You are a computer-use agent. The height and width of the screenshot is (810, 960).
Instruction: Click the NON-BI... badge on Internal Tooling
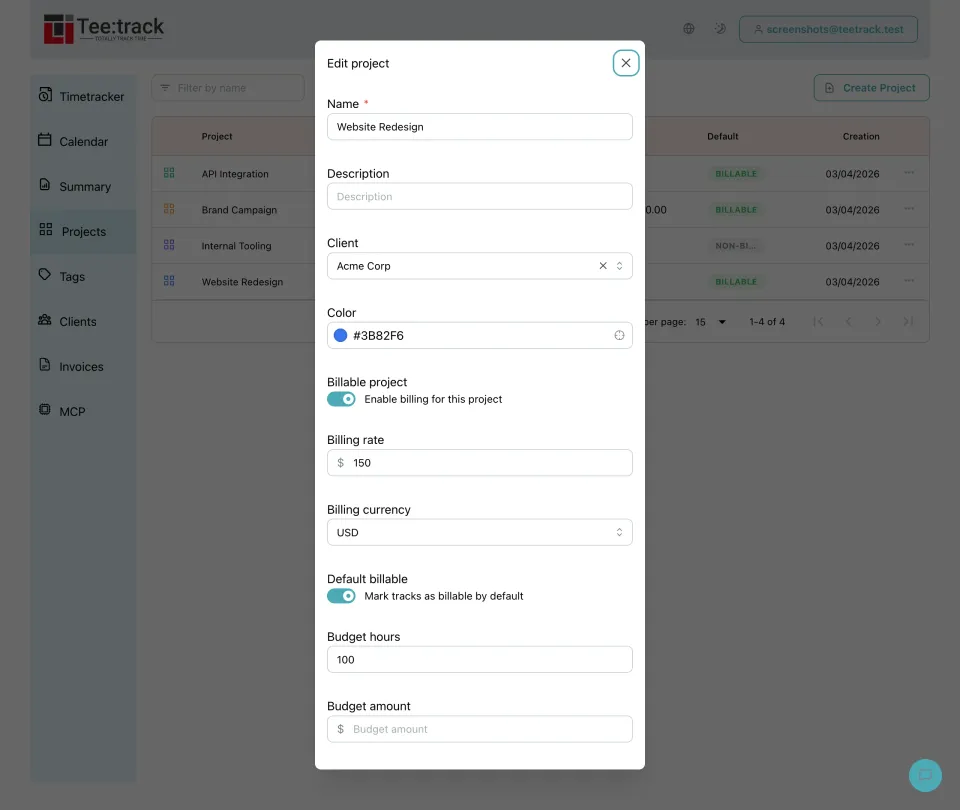click(735, 246)
